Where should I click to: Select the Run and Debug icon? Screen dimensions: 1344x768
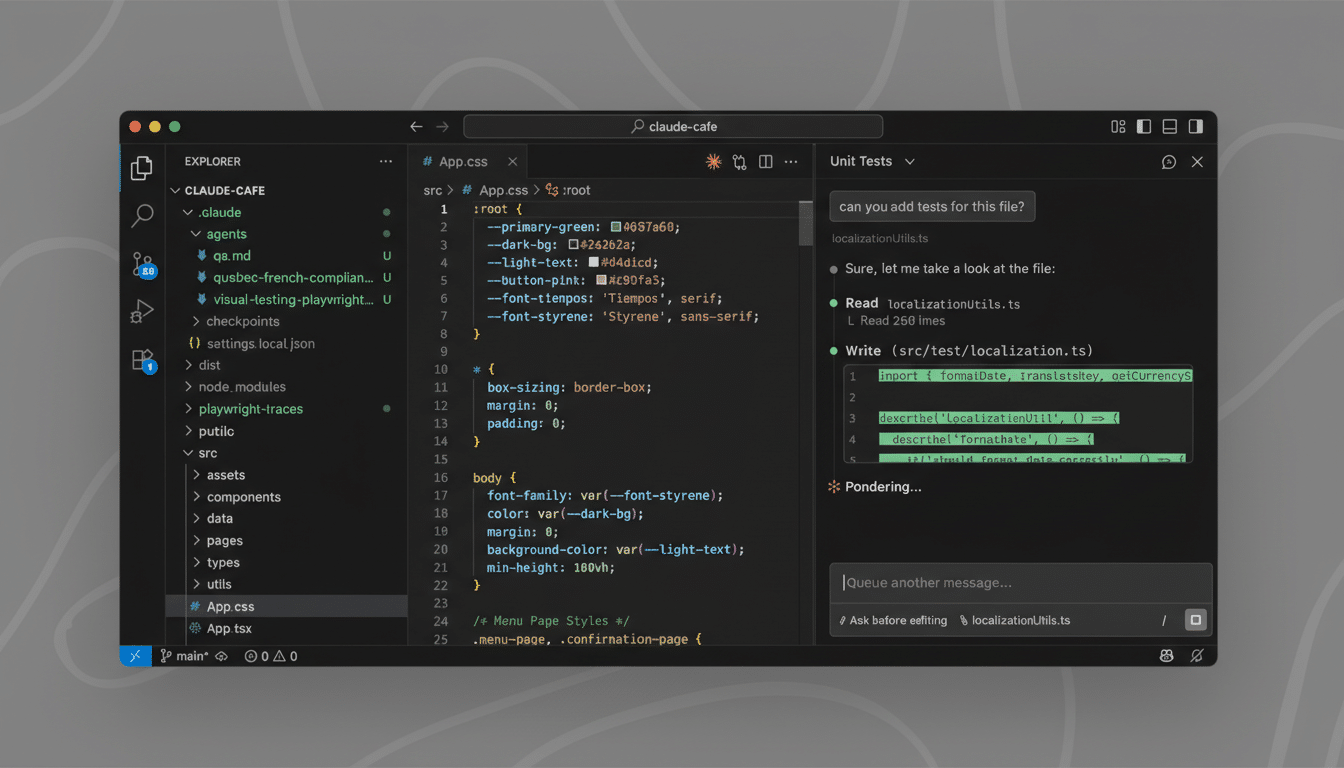pos(143,311)
